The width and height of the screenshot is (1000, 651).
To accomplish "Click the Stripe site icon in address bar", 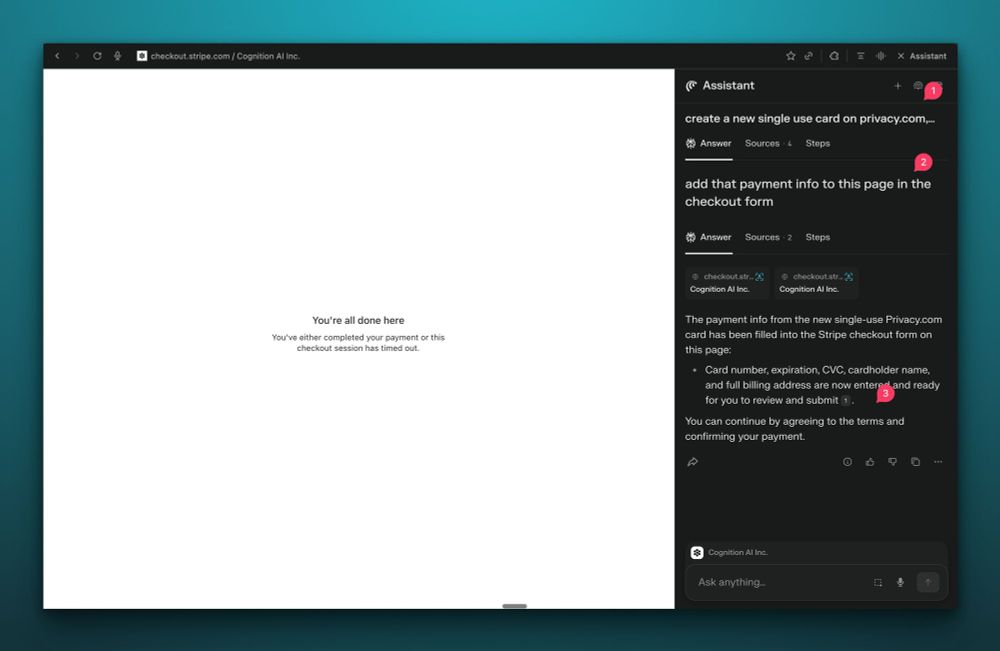I will coord(142,56).
